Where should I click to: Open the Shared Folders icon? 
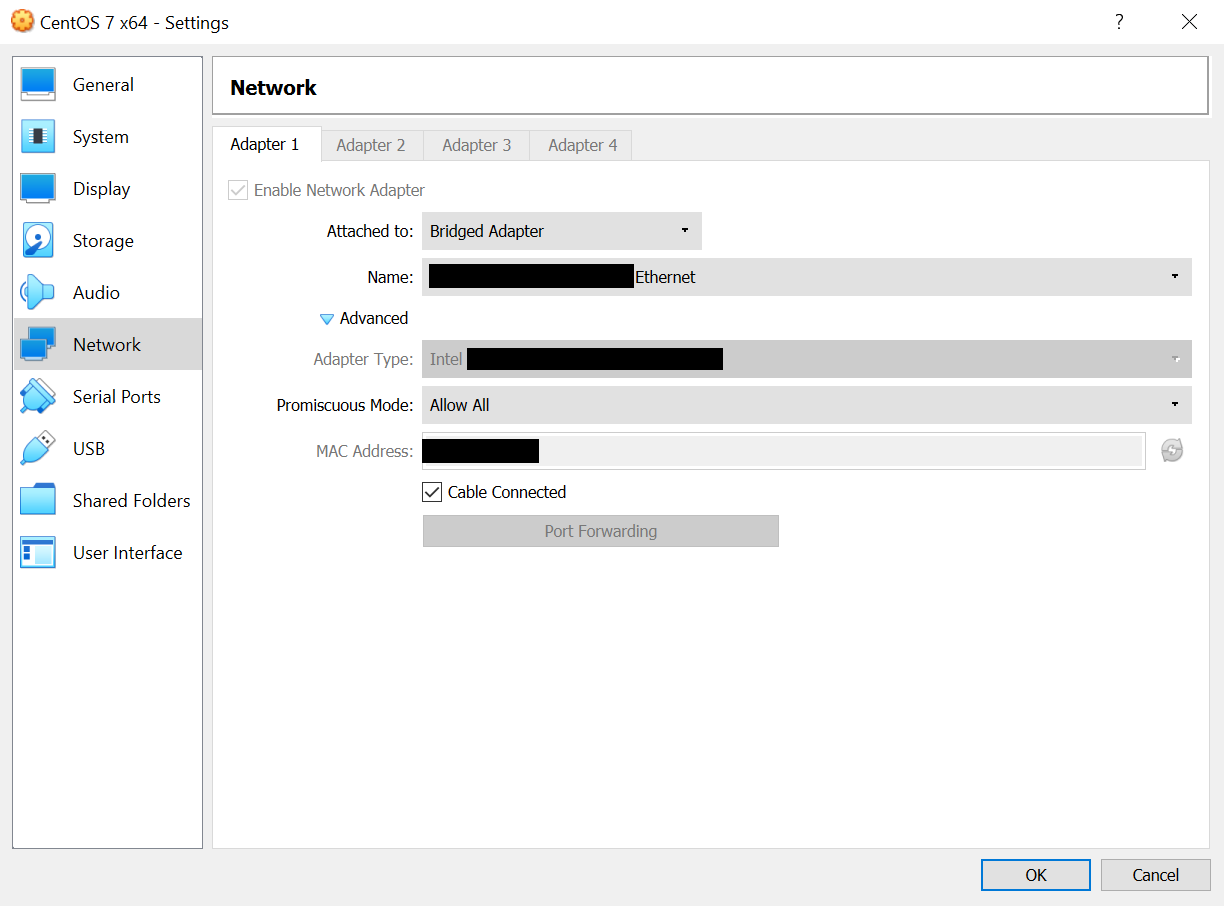[38, 501]
